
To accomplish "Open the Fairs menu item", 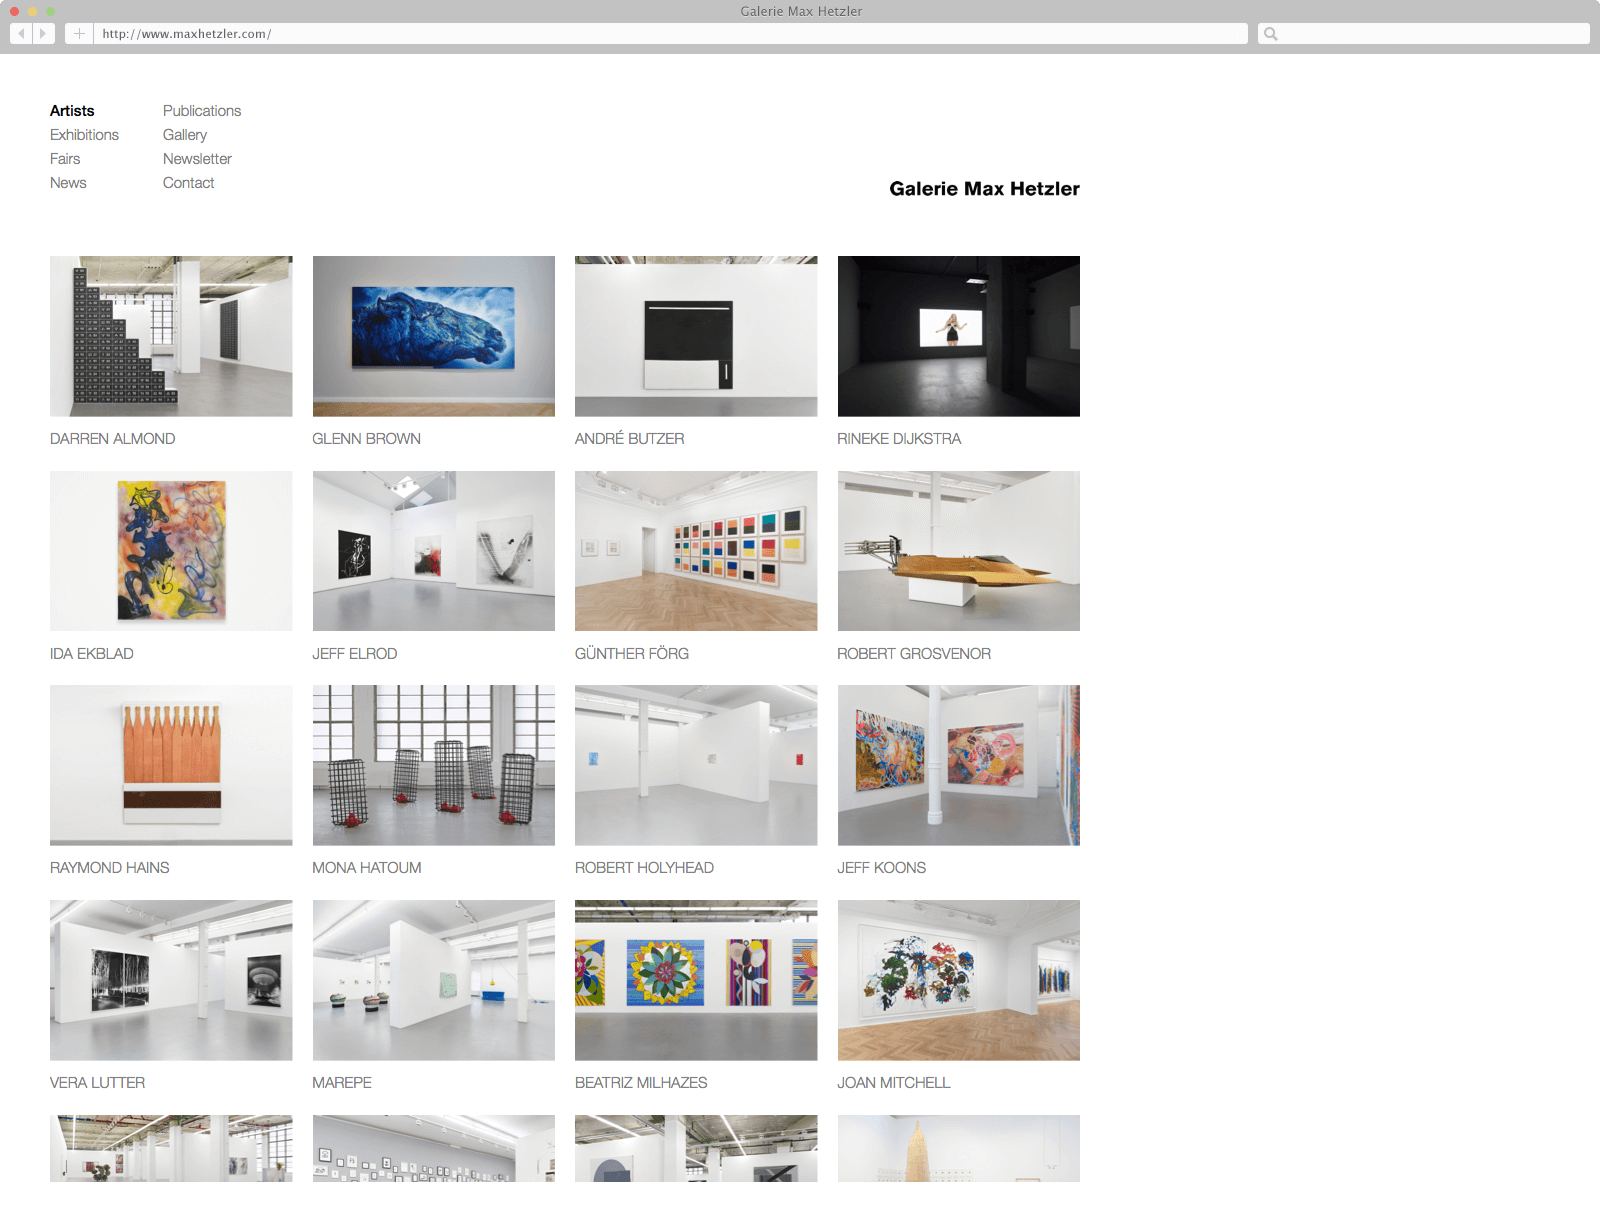I will point(65,159).
